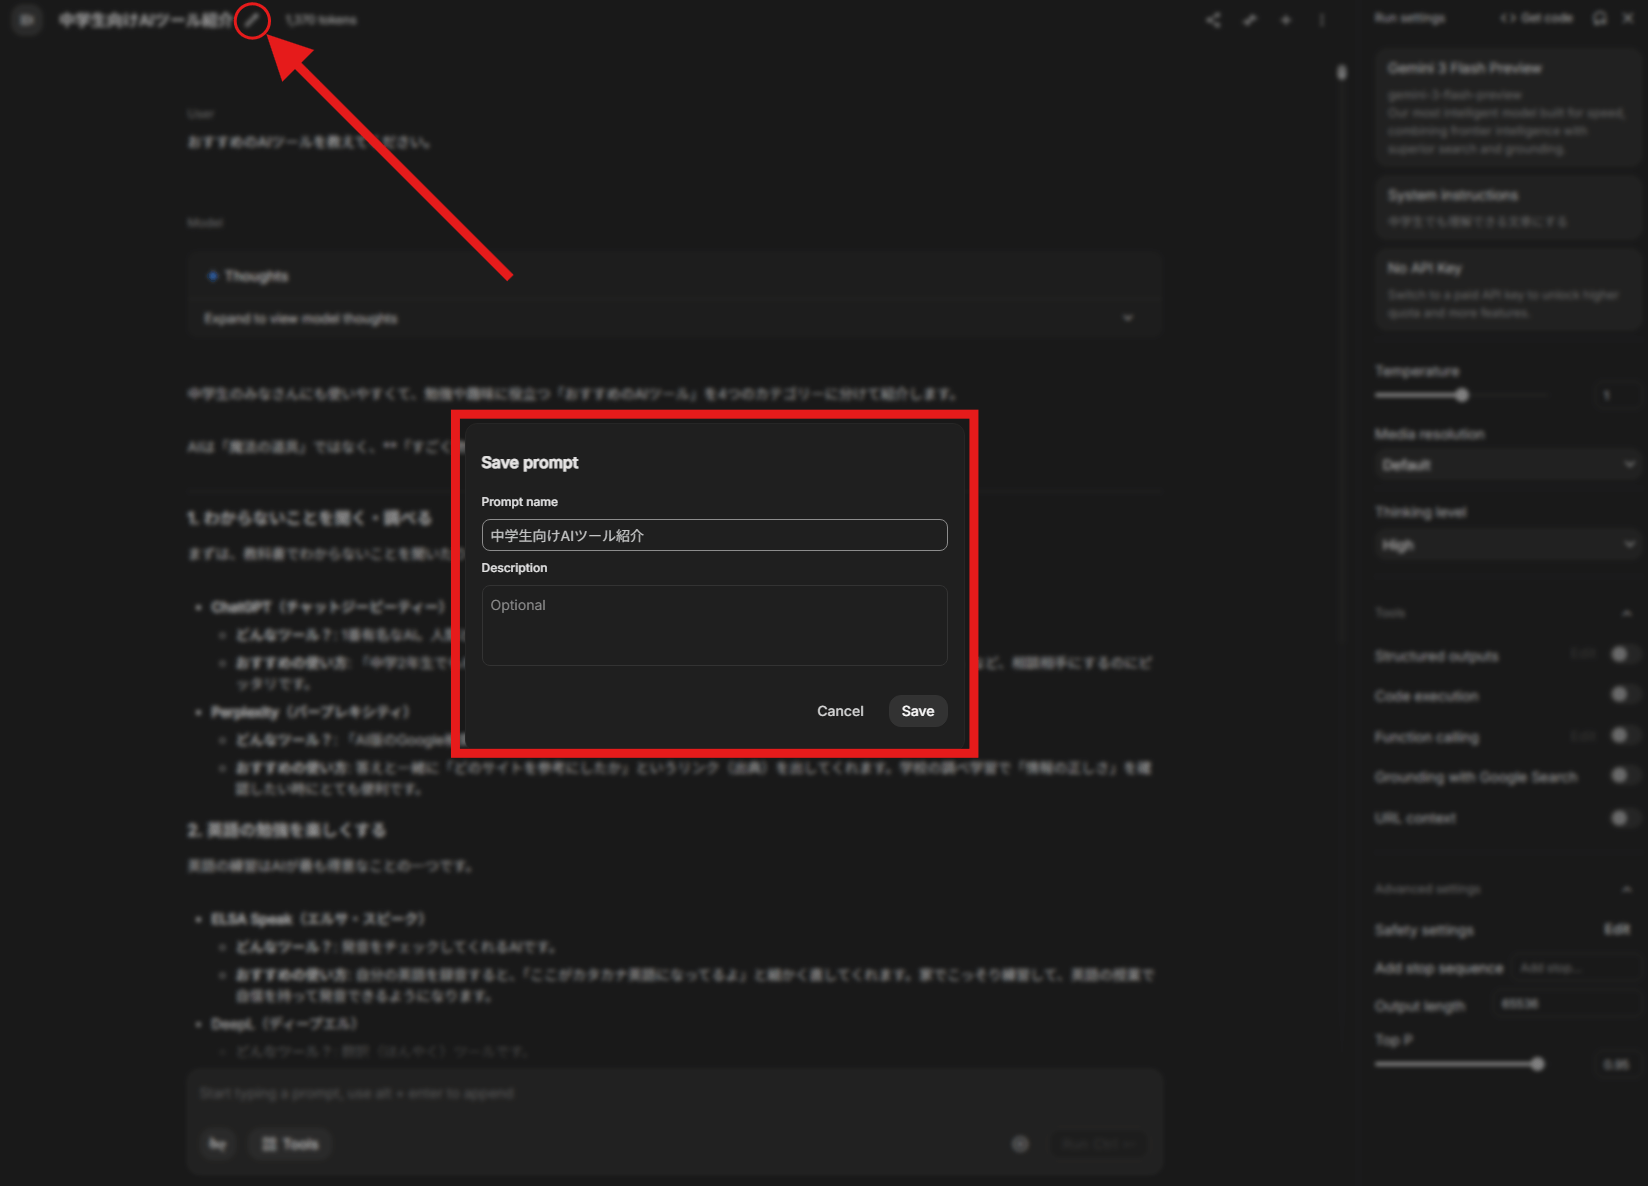The width and height of the screenshot is (1648, 1186).
Task: Close the Run settings panel
Action: point(1628,18)
